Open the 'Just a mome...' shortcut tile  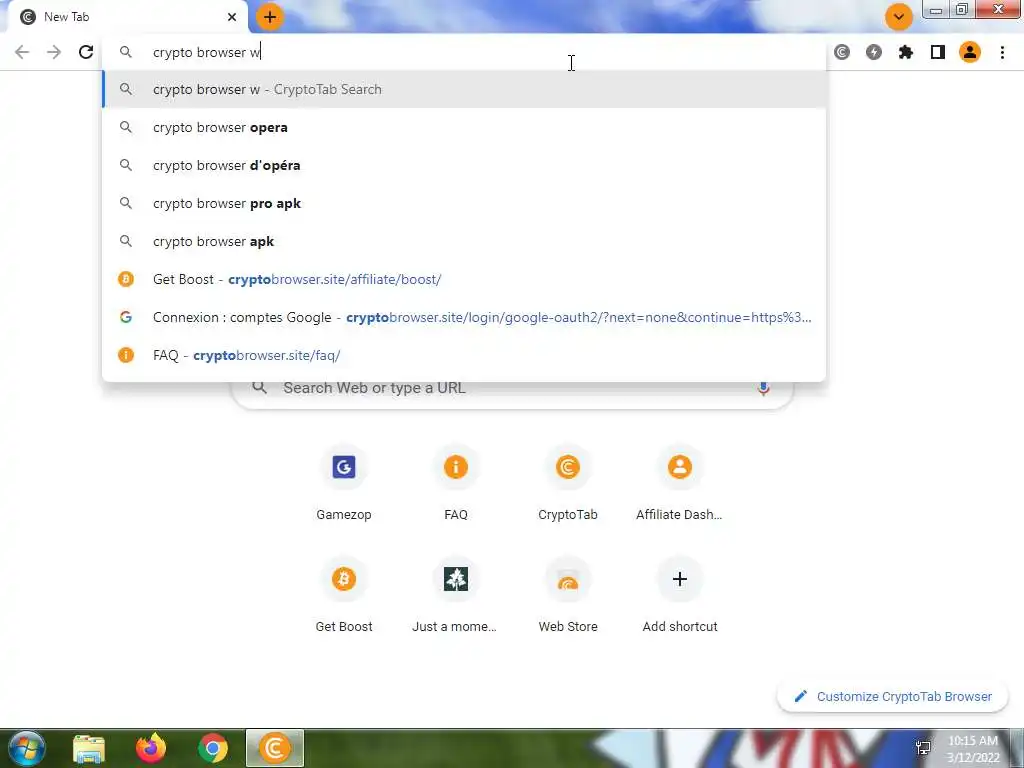[456, 596]
